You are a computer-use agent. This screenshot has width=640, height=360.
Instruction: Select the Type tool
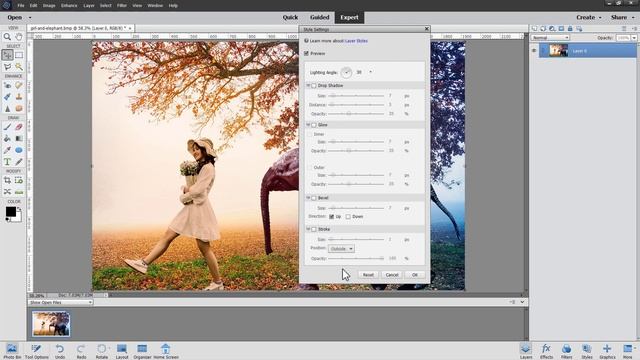[x=7, y=162]
